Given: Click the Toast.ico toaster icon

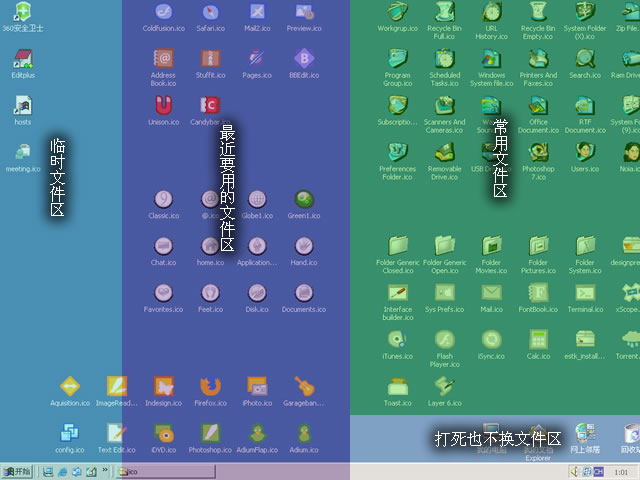Looking at the screenshot, I should pyautogui.click(x=397, y=387).
